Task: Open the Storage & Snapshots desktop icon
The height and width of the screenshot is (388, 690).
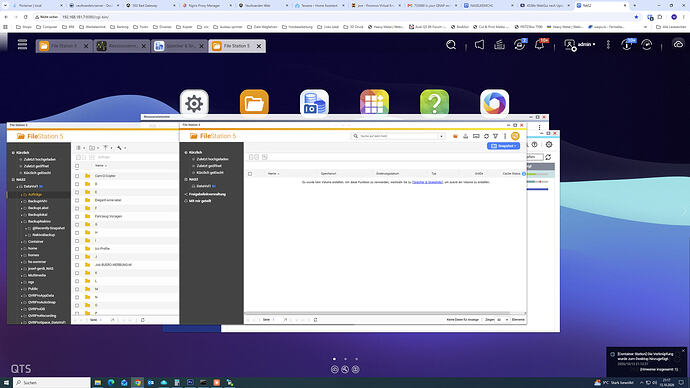Action: pyautogui.click(x=314, y=103)
